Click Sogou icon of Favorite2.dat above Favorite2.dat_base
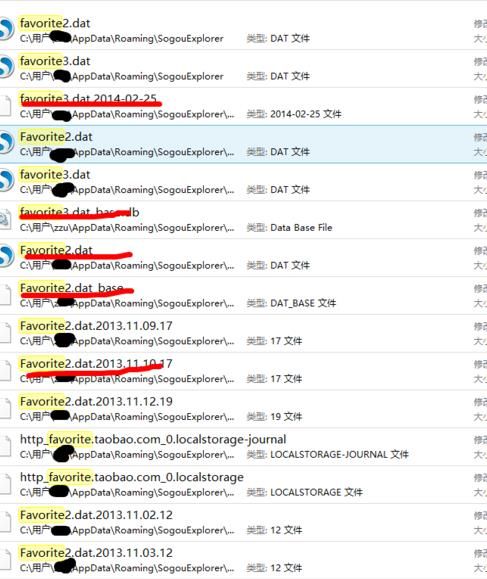This screenshot has width=487, height=579. [x=6, y=257]
